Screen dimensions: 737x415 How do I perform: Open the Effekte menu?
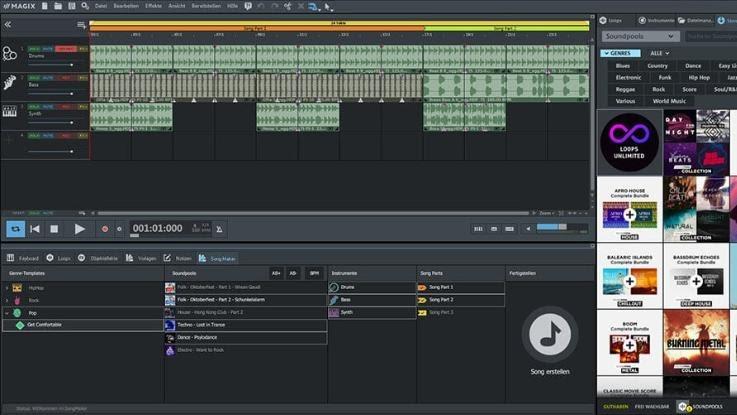tap(153, 6)
